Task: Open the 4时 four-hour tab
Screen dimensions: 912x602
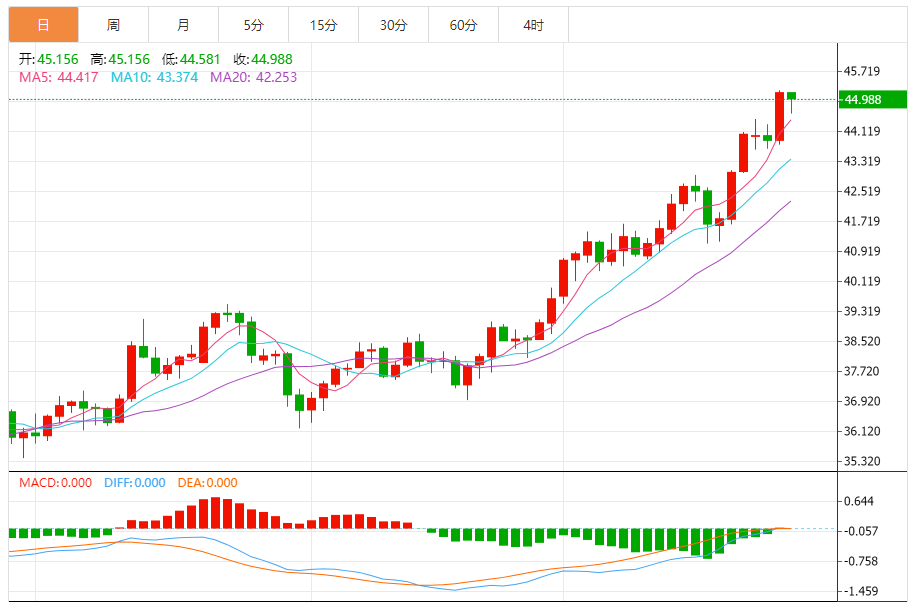Action: (x=533, y=25)
